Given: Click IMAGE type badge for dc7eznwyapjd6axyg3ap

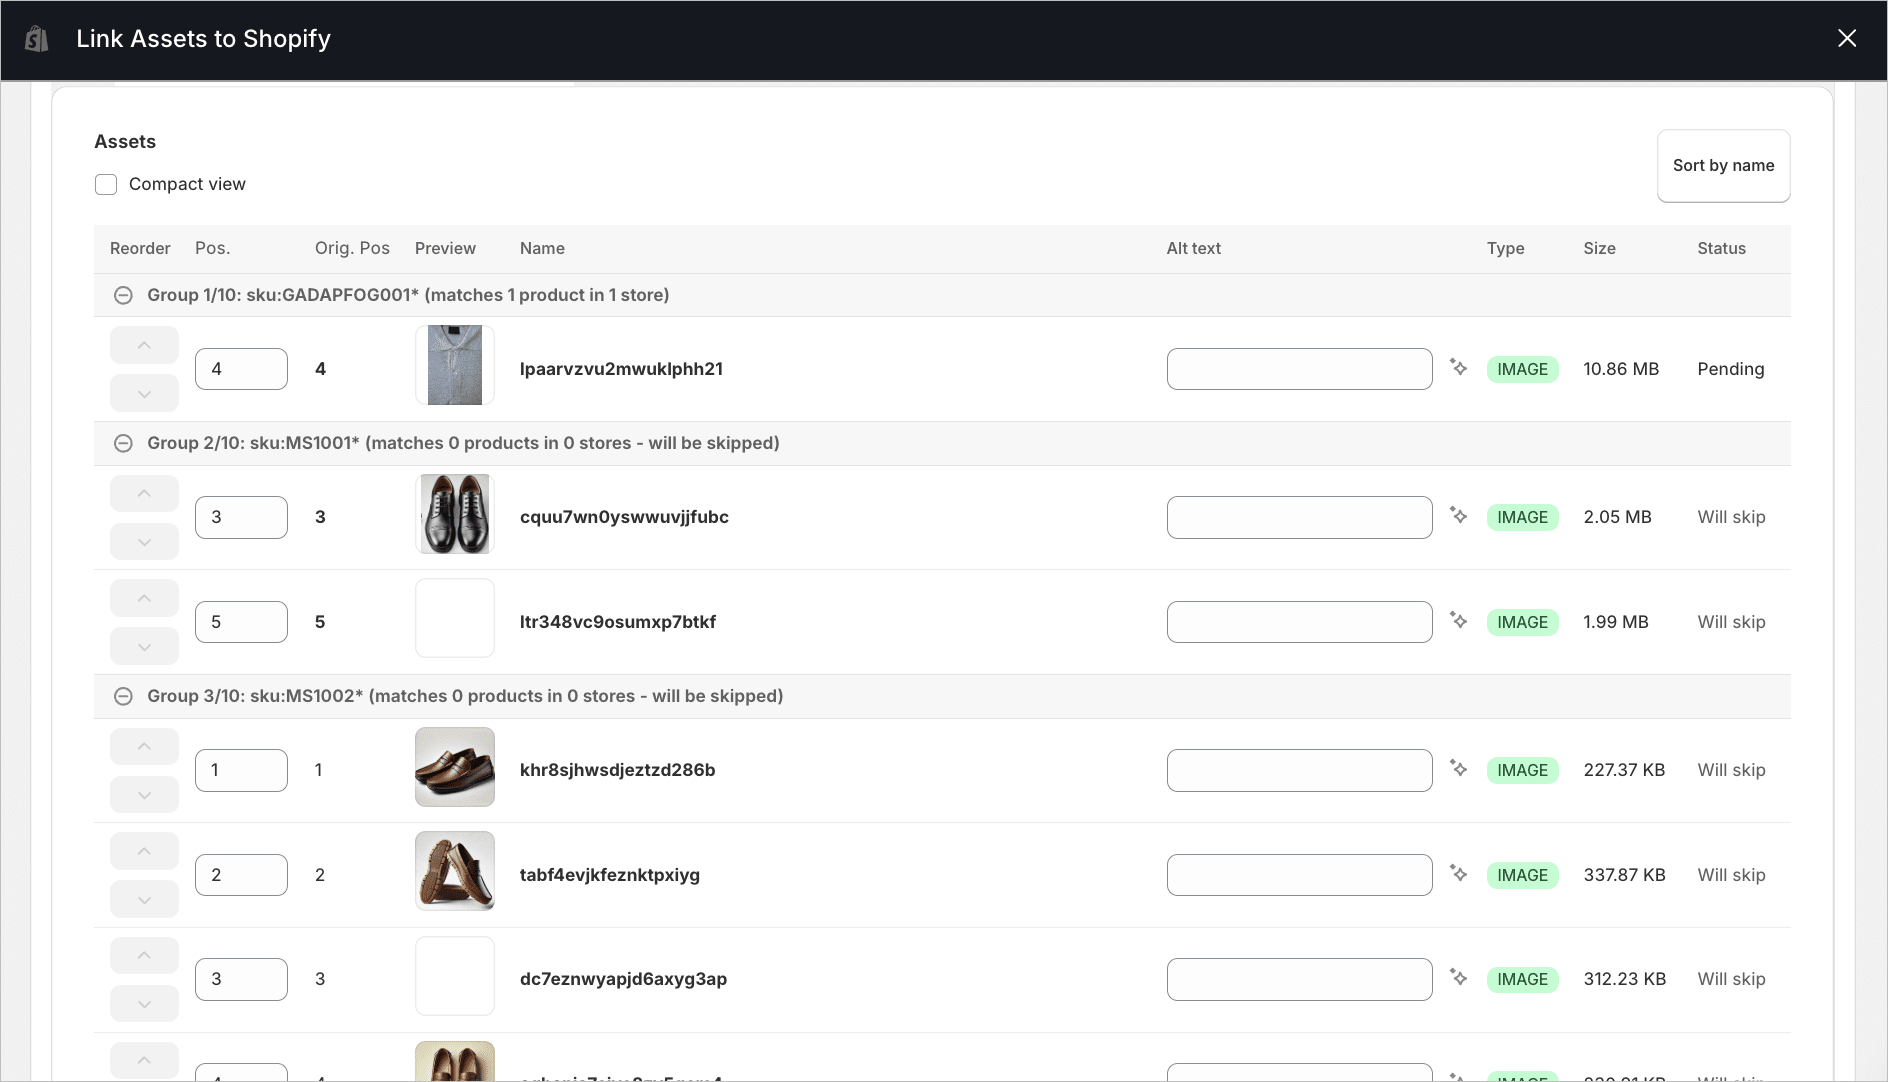Looking at the screenshot, I should [1522, 979].
